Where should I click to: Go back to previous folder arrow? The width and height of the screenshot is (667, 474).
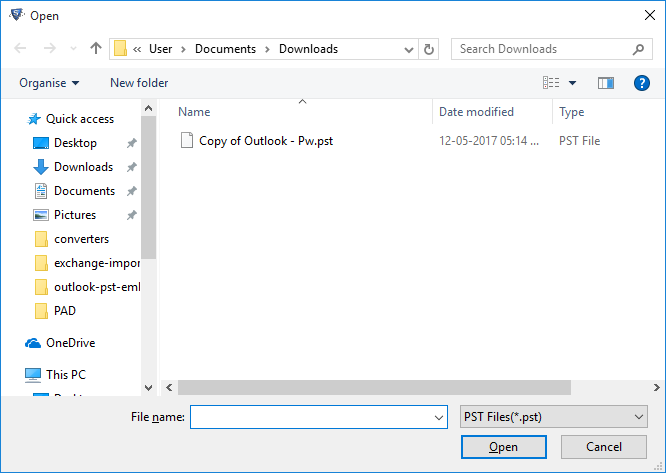[20, 49]
